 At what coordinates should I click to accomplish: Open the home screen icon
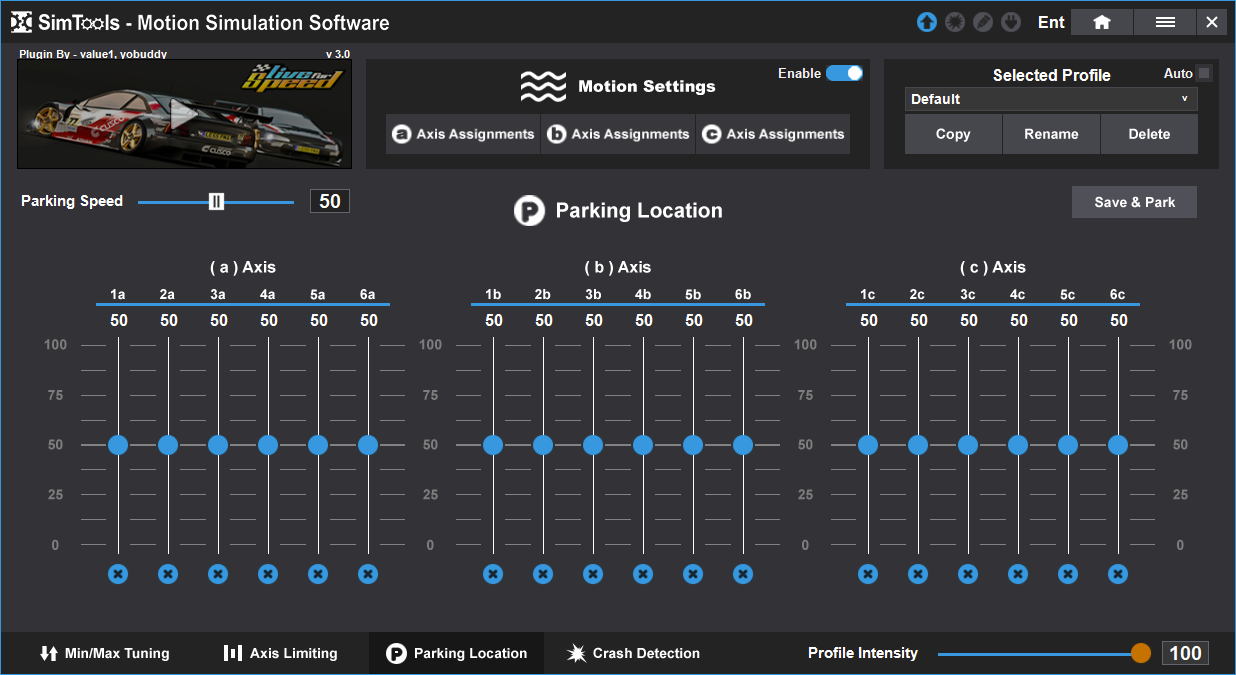coord(1102,22)
